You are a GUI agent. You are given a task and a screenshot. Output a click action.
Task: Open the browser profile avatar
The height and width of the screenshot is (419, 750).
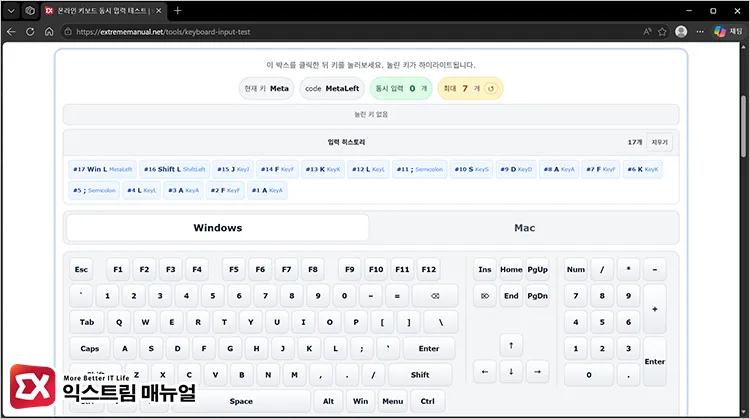681,32
